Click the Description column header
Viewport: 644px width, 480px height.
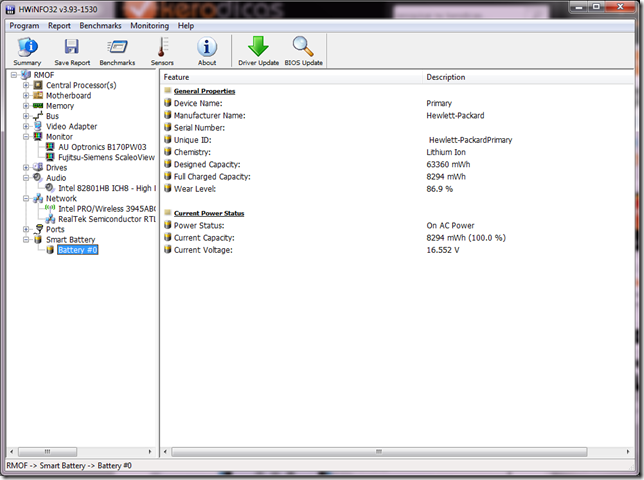coord(529,77)
